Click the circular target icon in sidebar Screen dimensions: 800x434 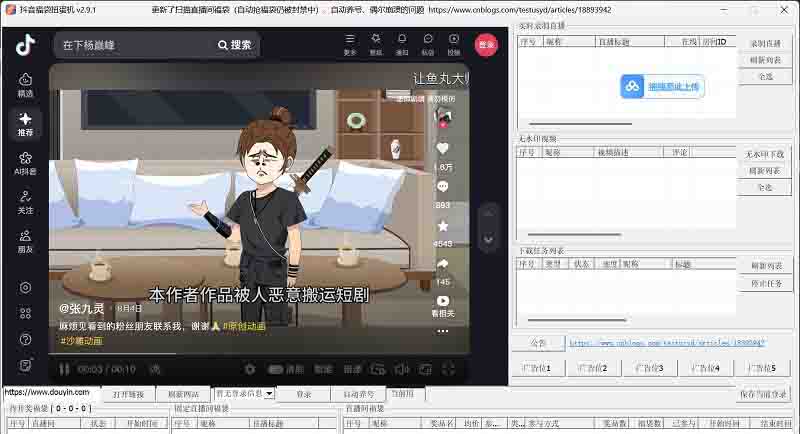click(25, 288)
